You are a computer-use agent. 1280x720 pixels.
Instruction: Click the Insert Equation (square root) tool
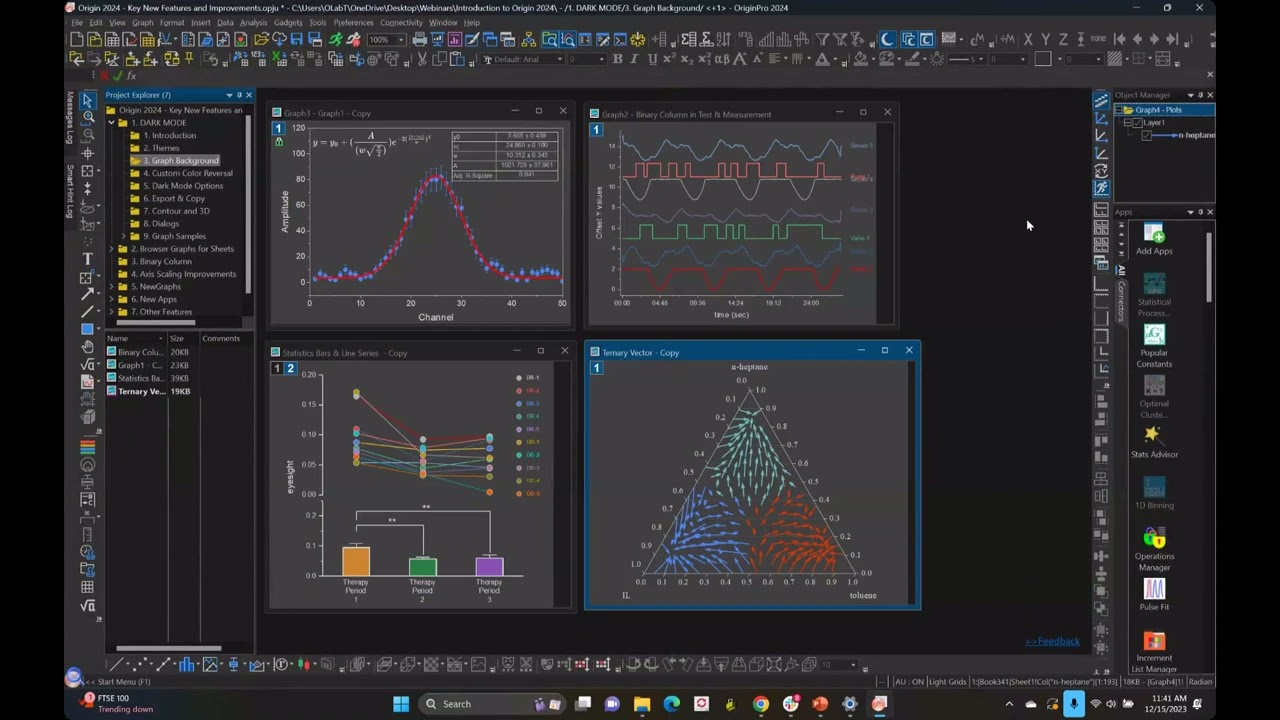(88, 365)
